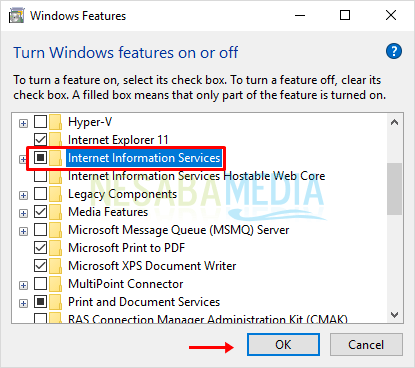The image size is (415, 368).
Task: Minimize the Windows Features window
Action: pyautogui.click(x=300, y=15)
